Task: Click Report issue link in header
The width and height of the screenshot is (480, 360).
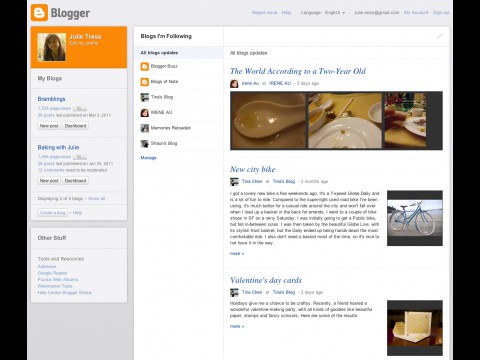Action: pyautogui.click(x=264, y=13)
